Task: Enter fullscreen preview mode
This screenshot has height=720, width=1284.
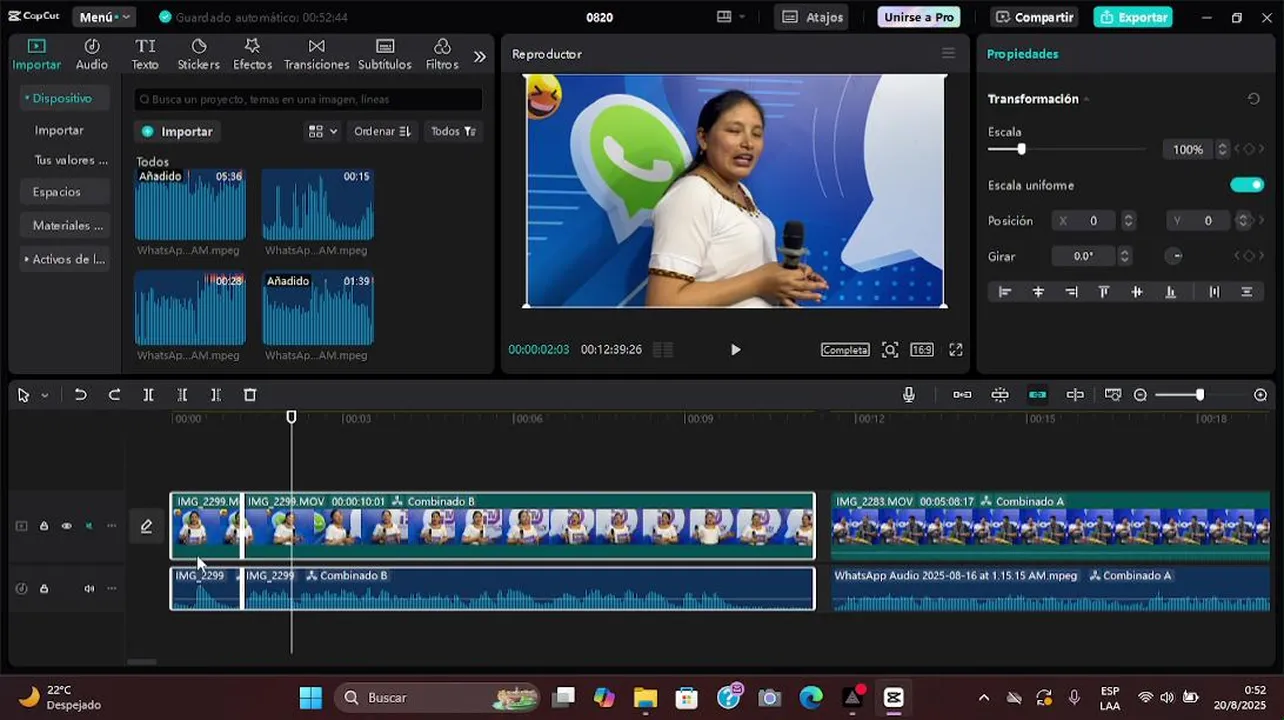Action: coord(956,350)
